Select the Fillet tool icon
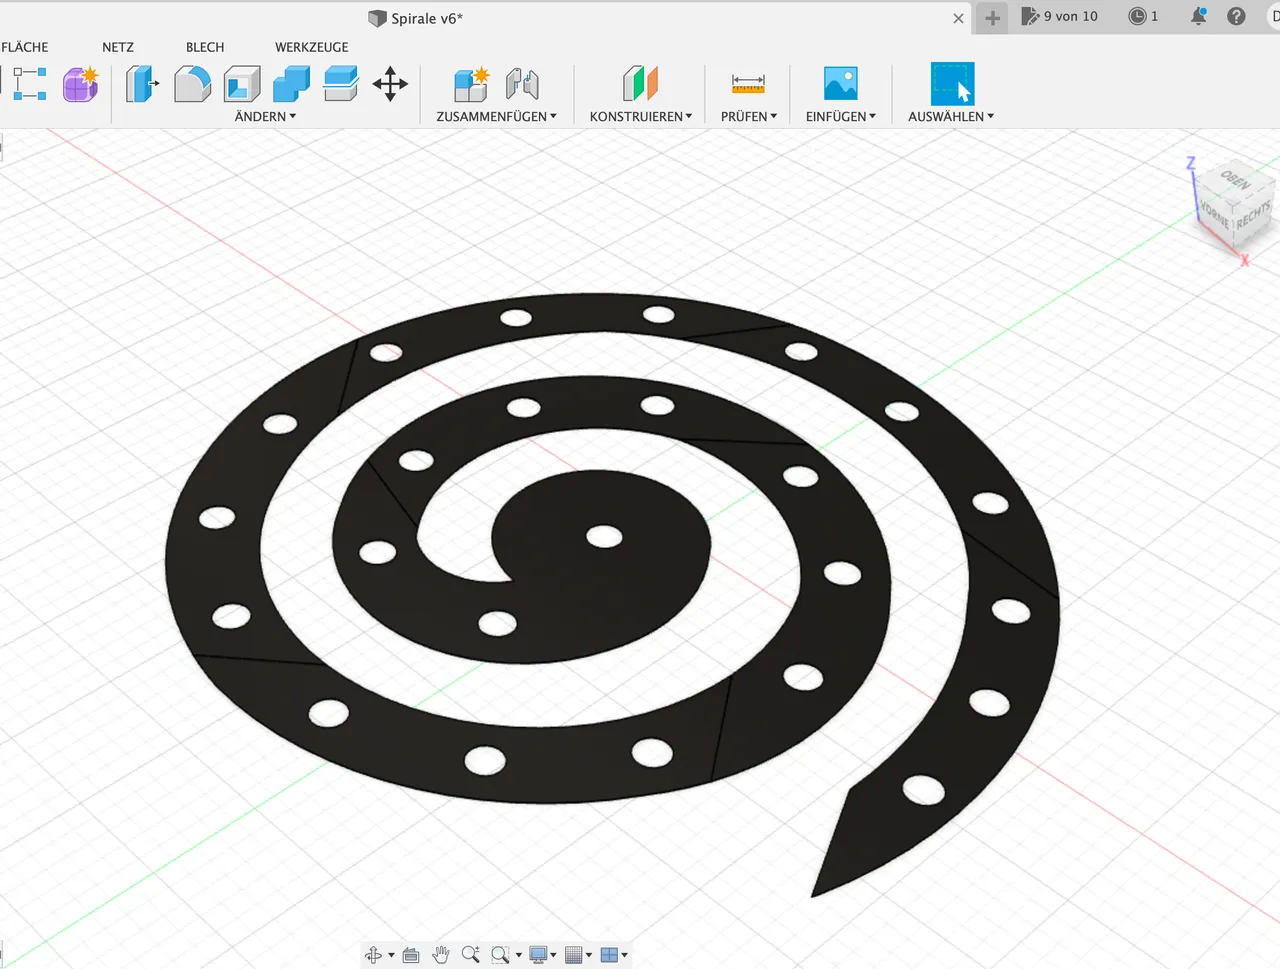The height and width of the screenshot is (969, 1280). click(192, 84)
